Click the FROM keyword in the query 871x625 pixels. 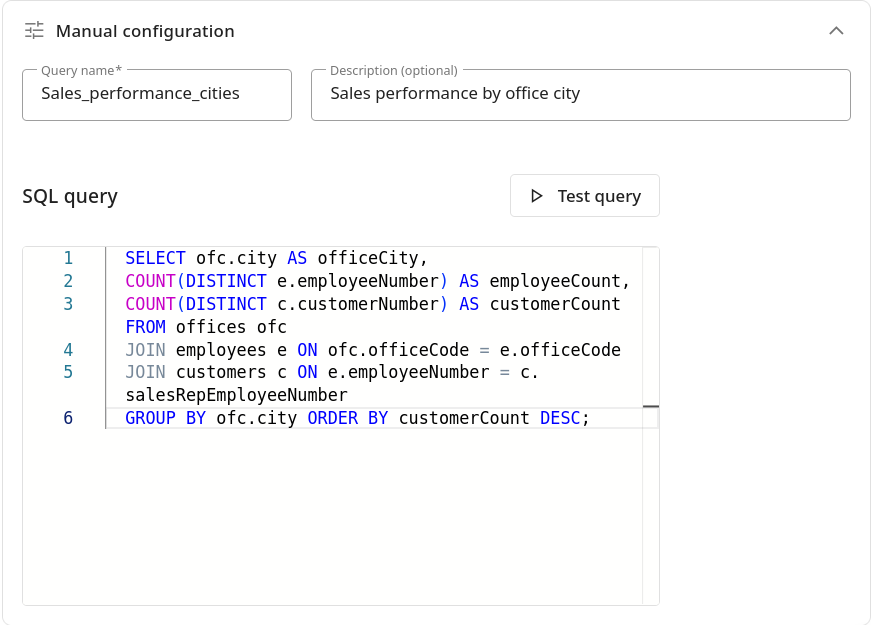click(145, 327)
